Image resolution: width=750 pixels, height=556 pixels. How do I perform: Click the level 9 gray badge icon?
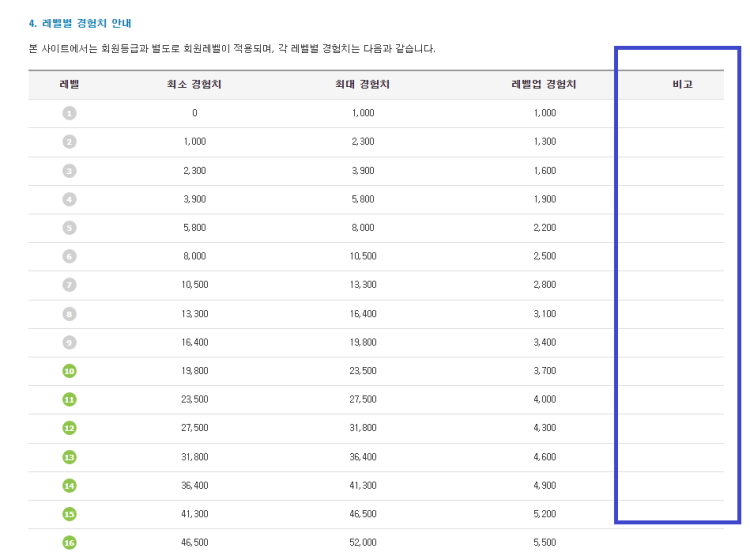[69, 342]
